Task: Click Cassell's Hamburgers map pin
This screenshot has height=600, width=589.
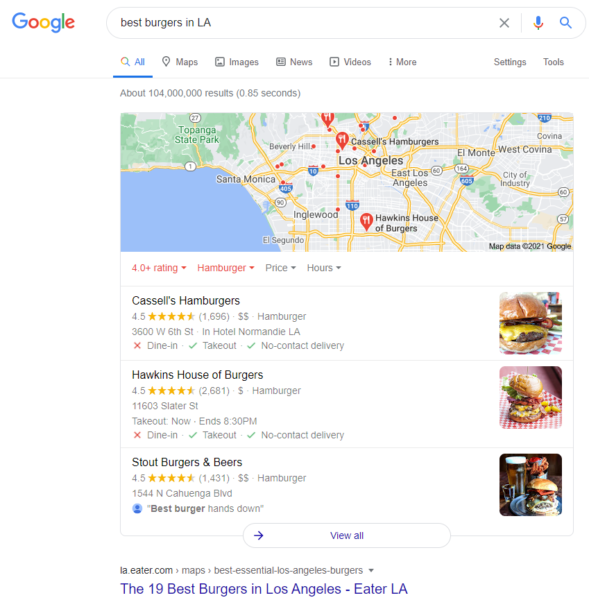Action: click(x=342, y=140)
